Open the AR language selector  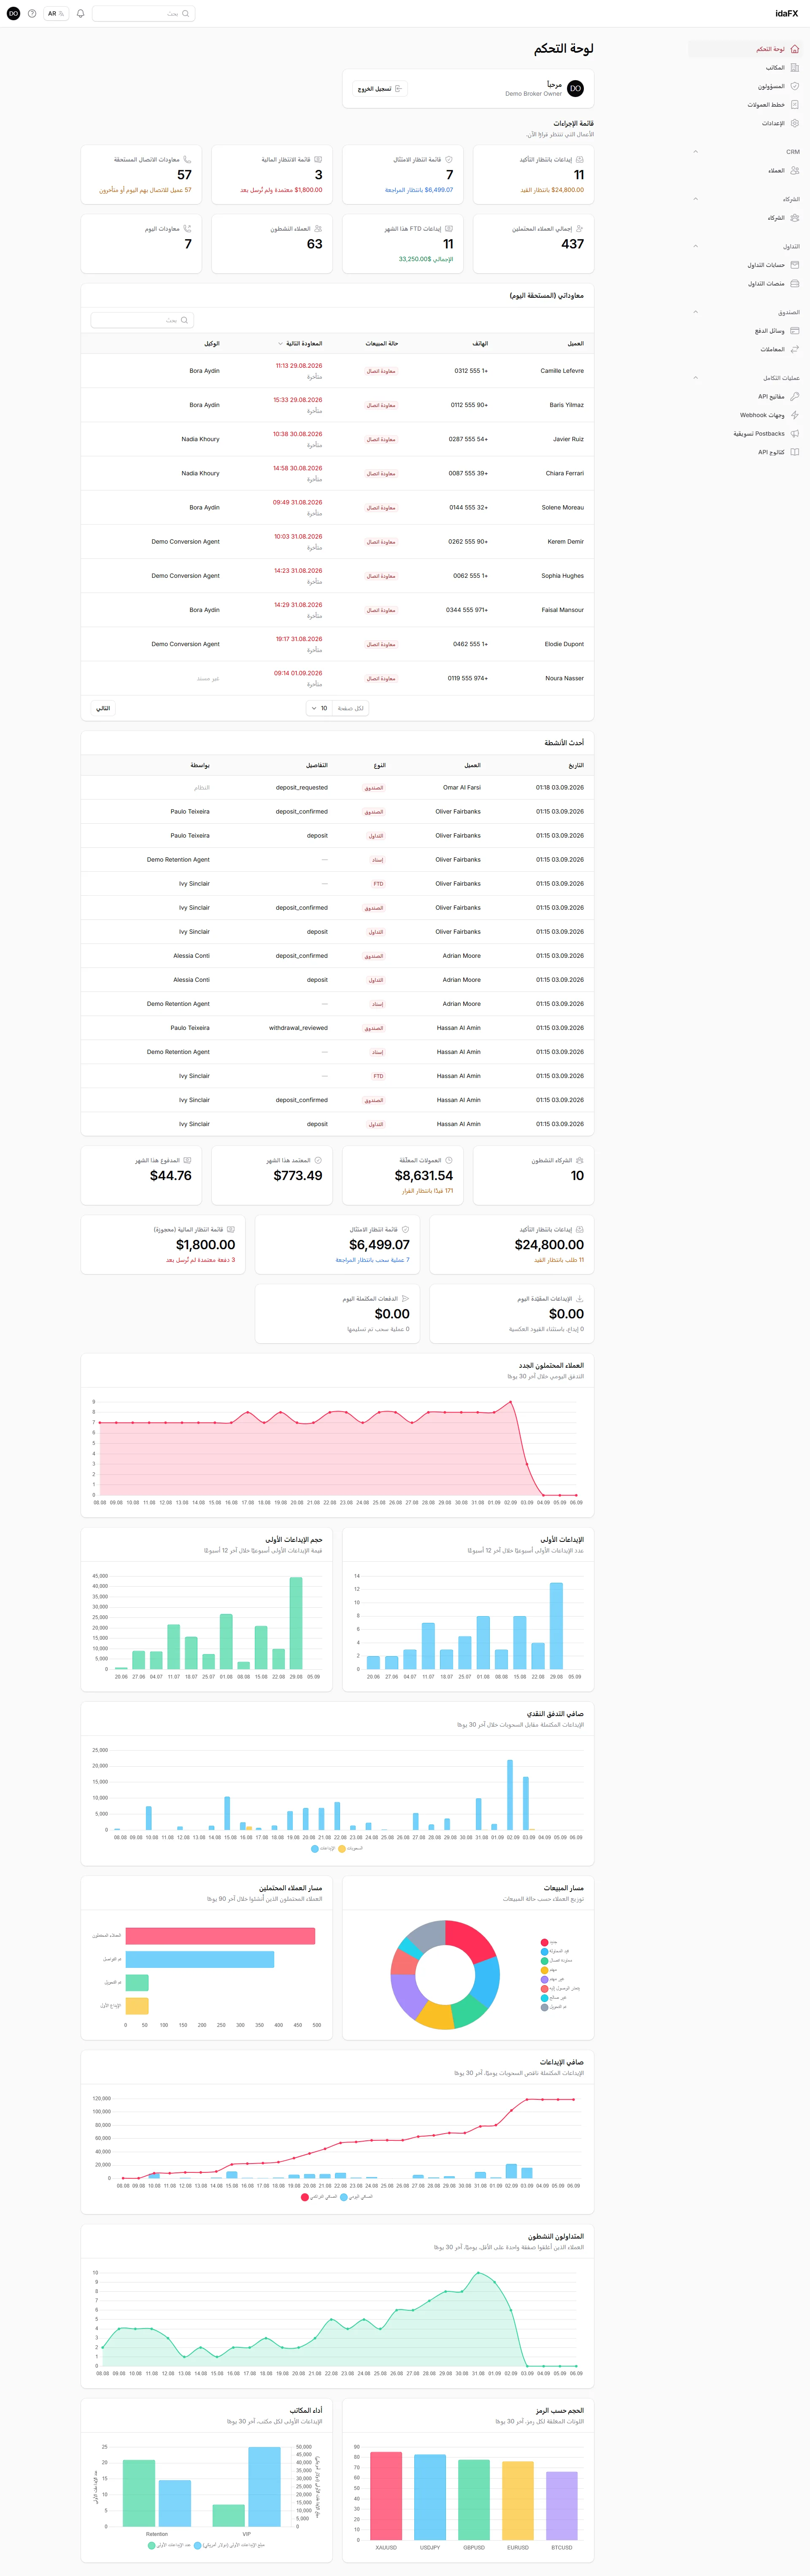pyautogui.click(x=56, y=14)
